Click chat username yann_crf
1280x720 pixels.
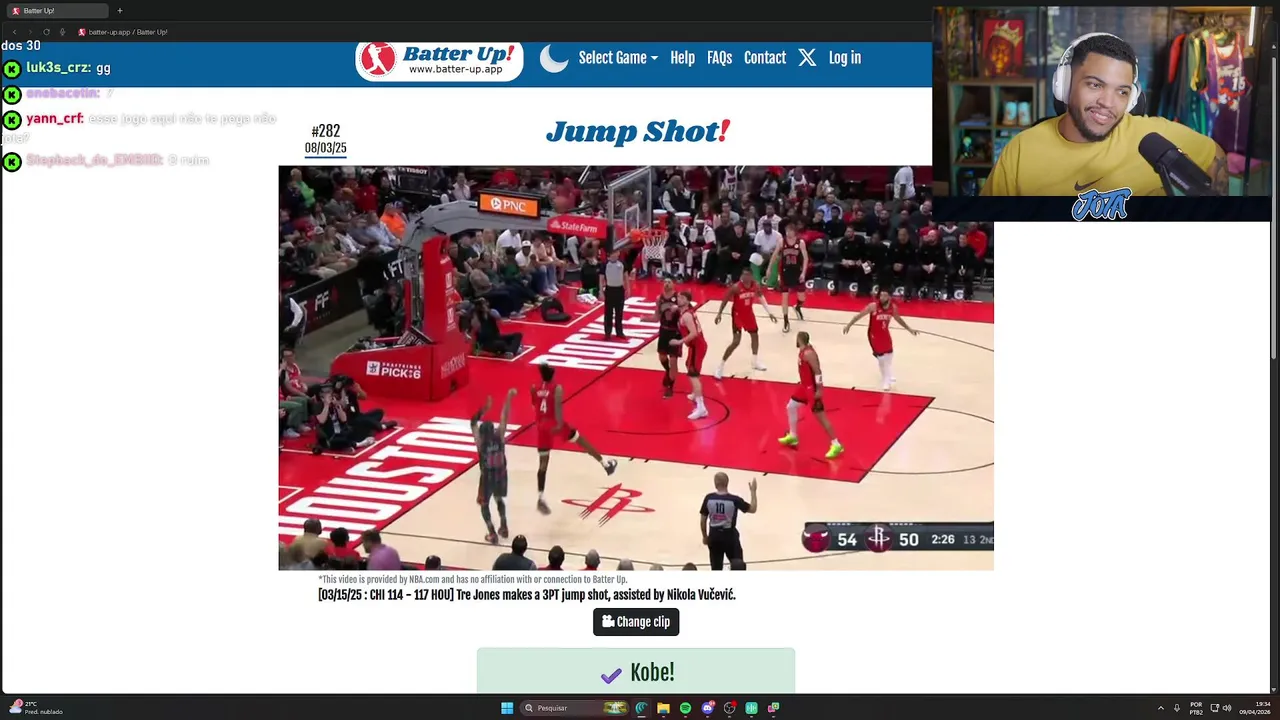[x=55, y=118]
